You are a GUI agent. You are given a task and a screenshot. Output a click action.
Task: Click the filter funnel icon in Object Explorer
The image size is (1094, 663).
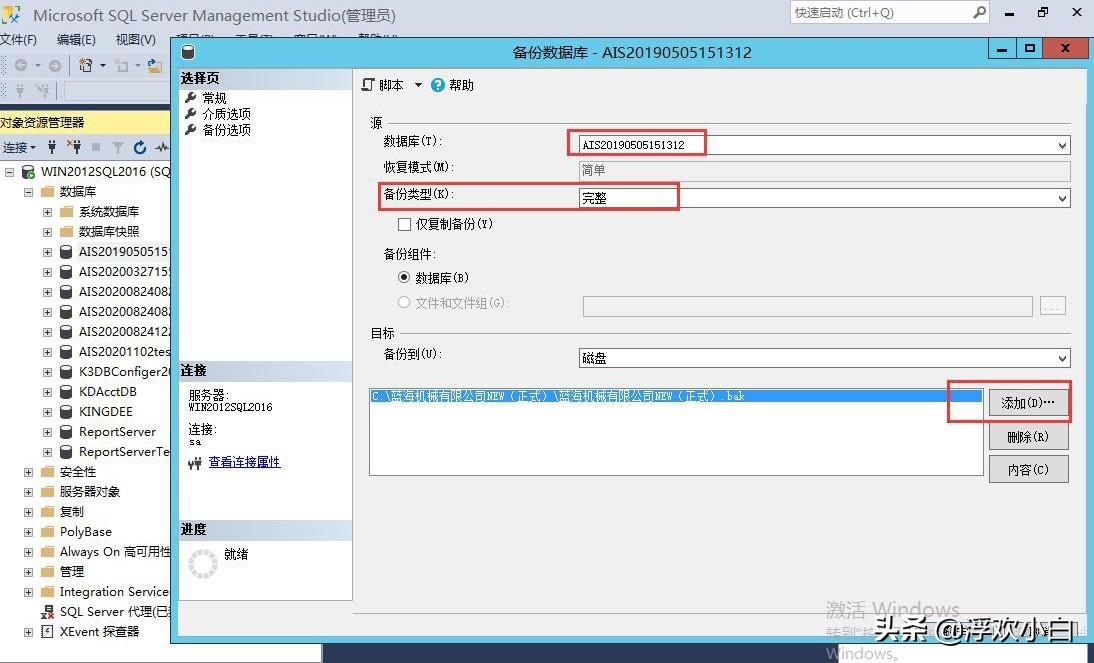point(118,147)
